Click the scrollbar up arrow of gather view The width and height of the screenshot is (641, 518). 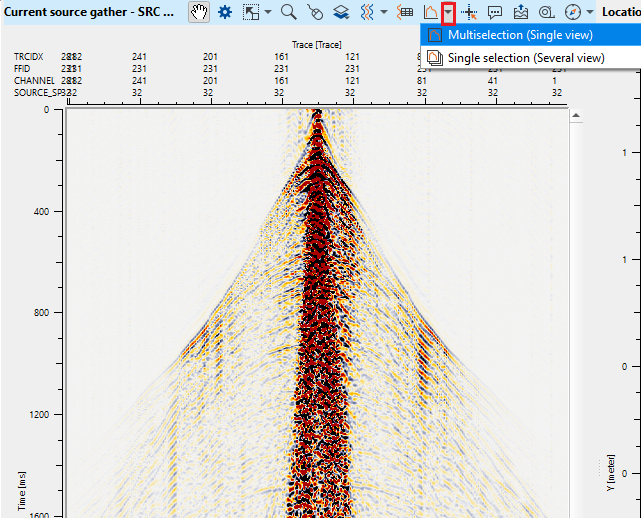pyautogui.click(x=575, y=116)
